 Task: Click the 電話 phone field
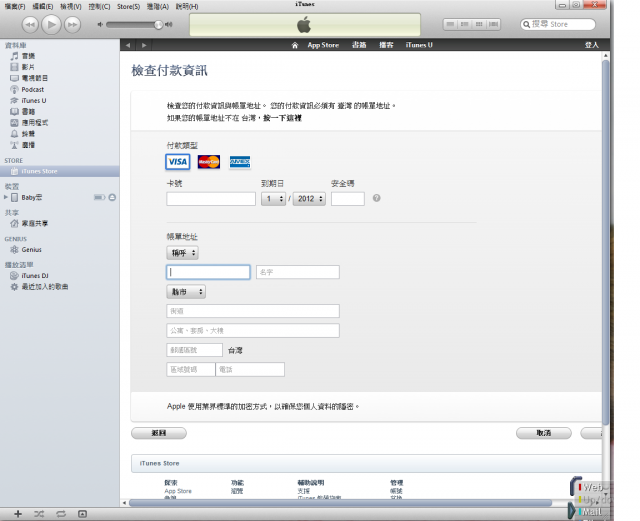pyautogui.click(x=250, y=370)
